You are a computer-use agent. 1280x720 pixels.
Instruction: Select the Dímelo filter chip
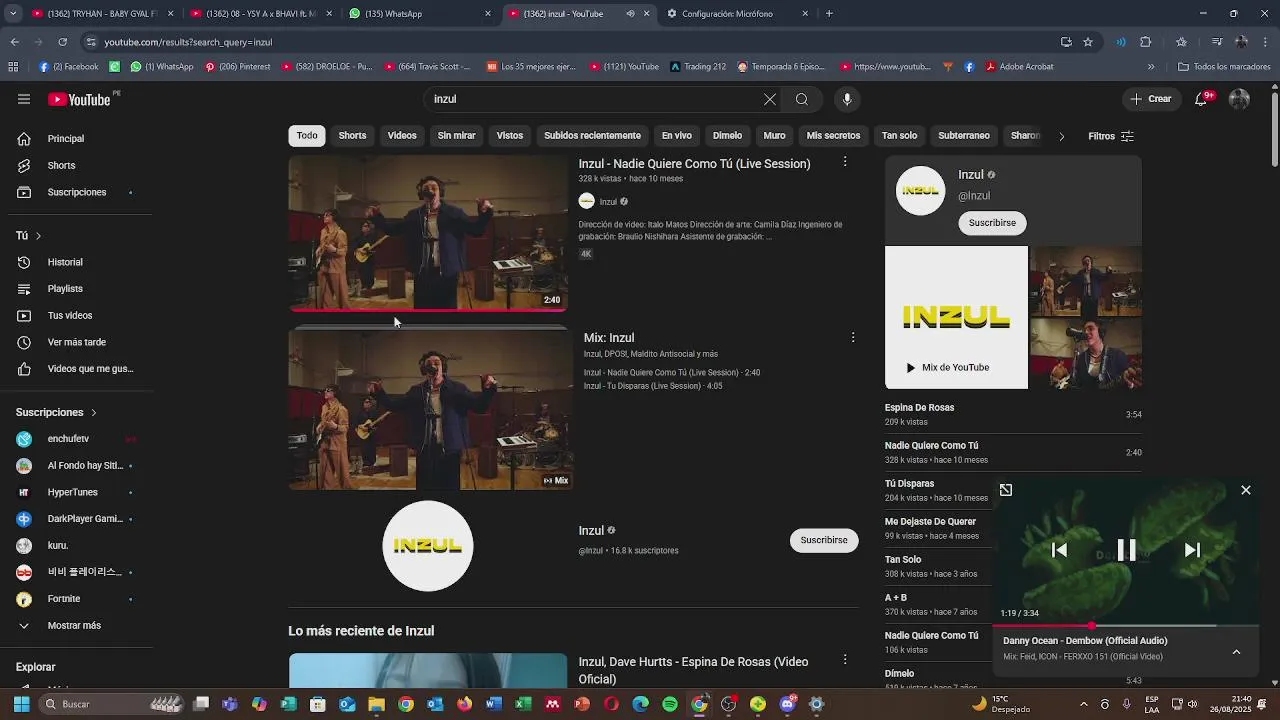[727, 135]
